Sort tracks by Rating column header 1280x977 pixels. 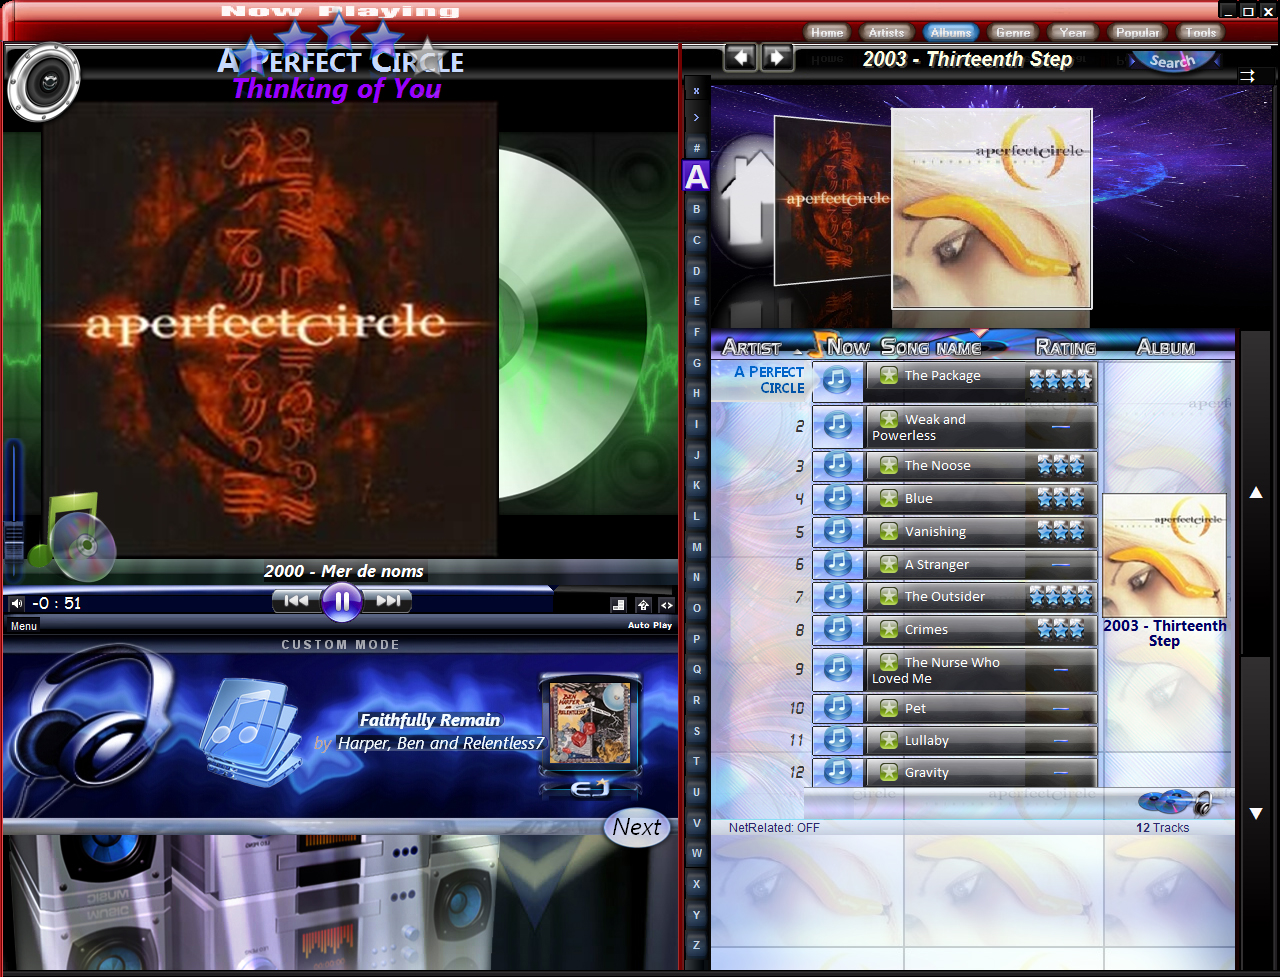tap(1066, 347)
